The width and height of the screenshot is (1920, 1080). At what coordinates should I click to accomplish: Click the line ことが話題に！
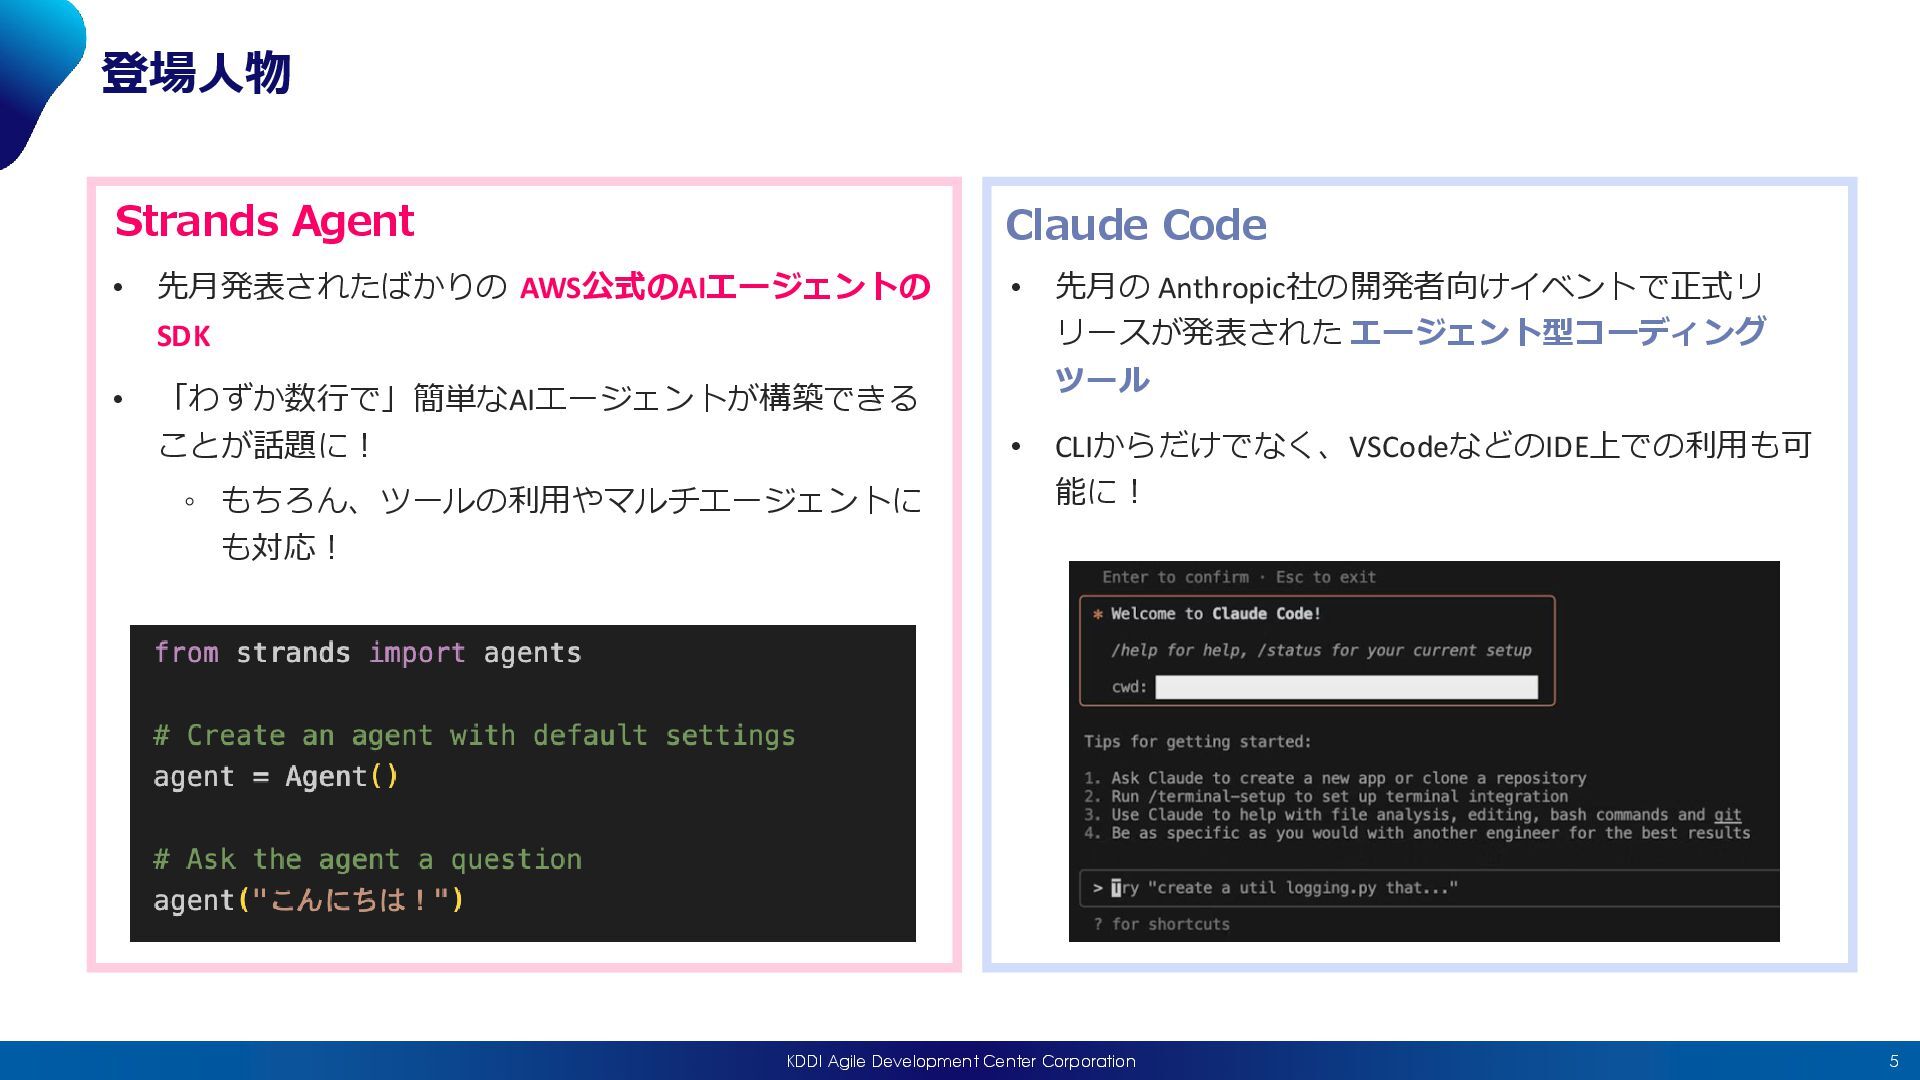click(264, 444)
